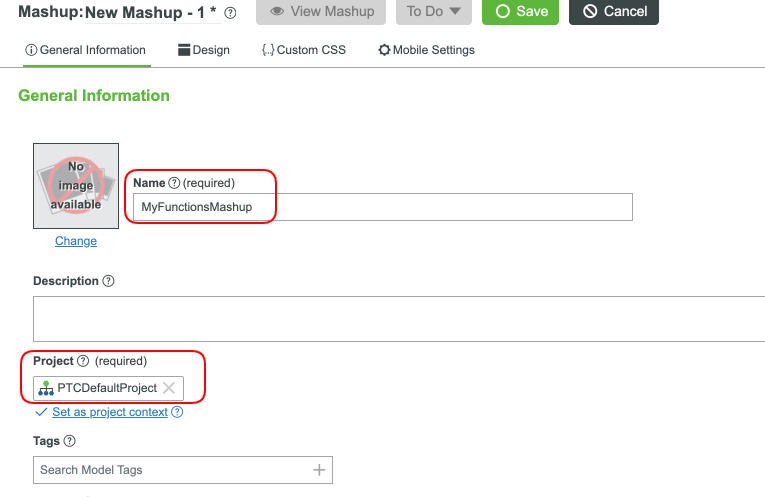Click the PTCDefaultProject project icon
765x497 pixels.
coord(46,388)
